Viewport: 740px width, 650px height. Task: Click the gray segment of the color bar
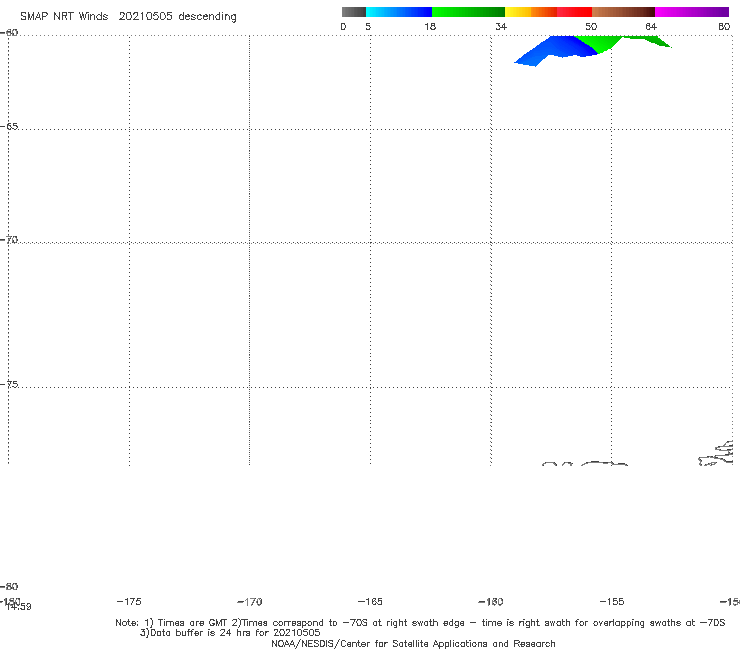click(x=354, y=12)
